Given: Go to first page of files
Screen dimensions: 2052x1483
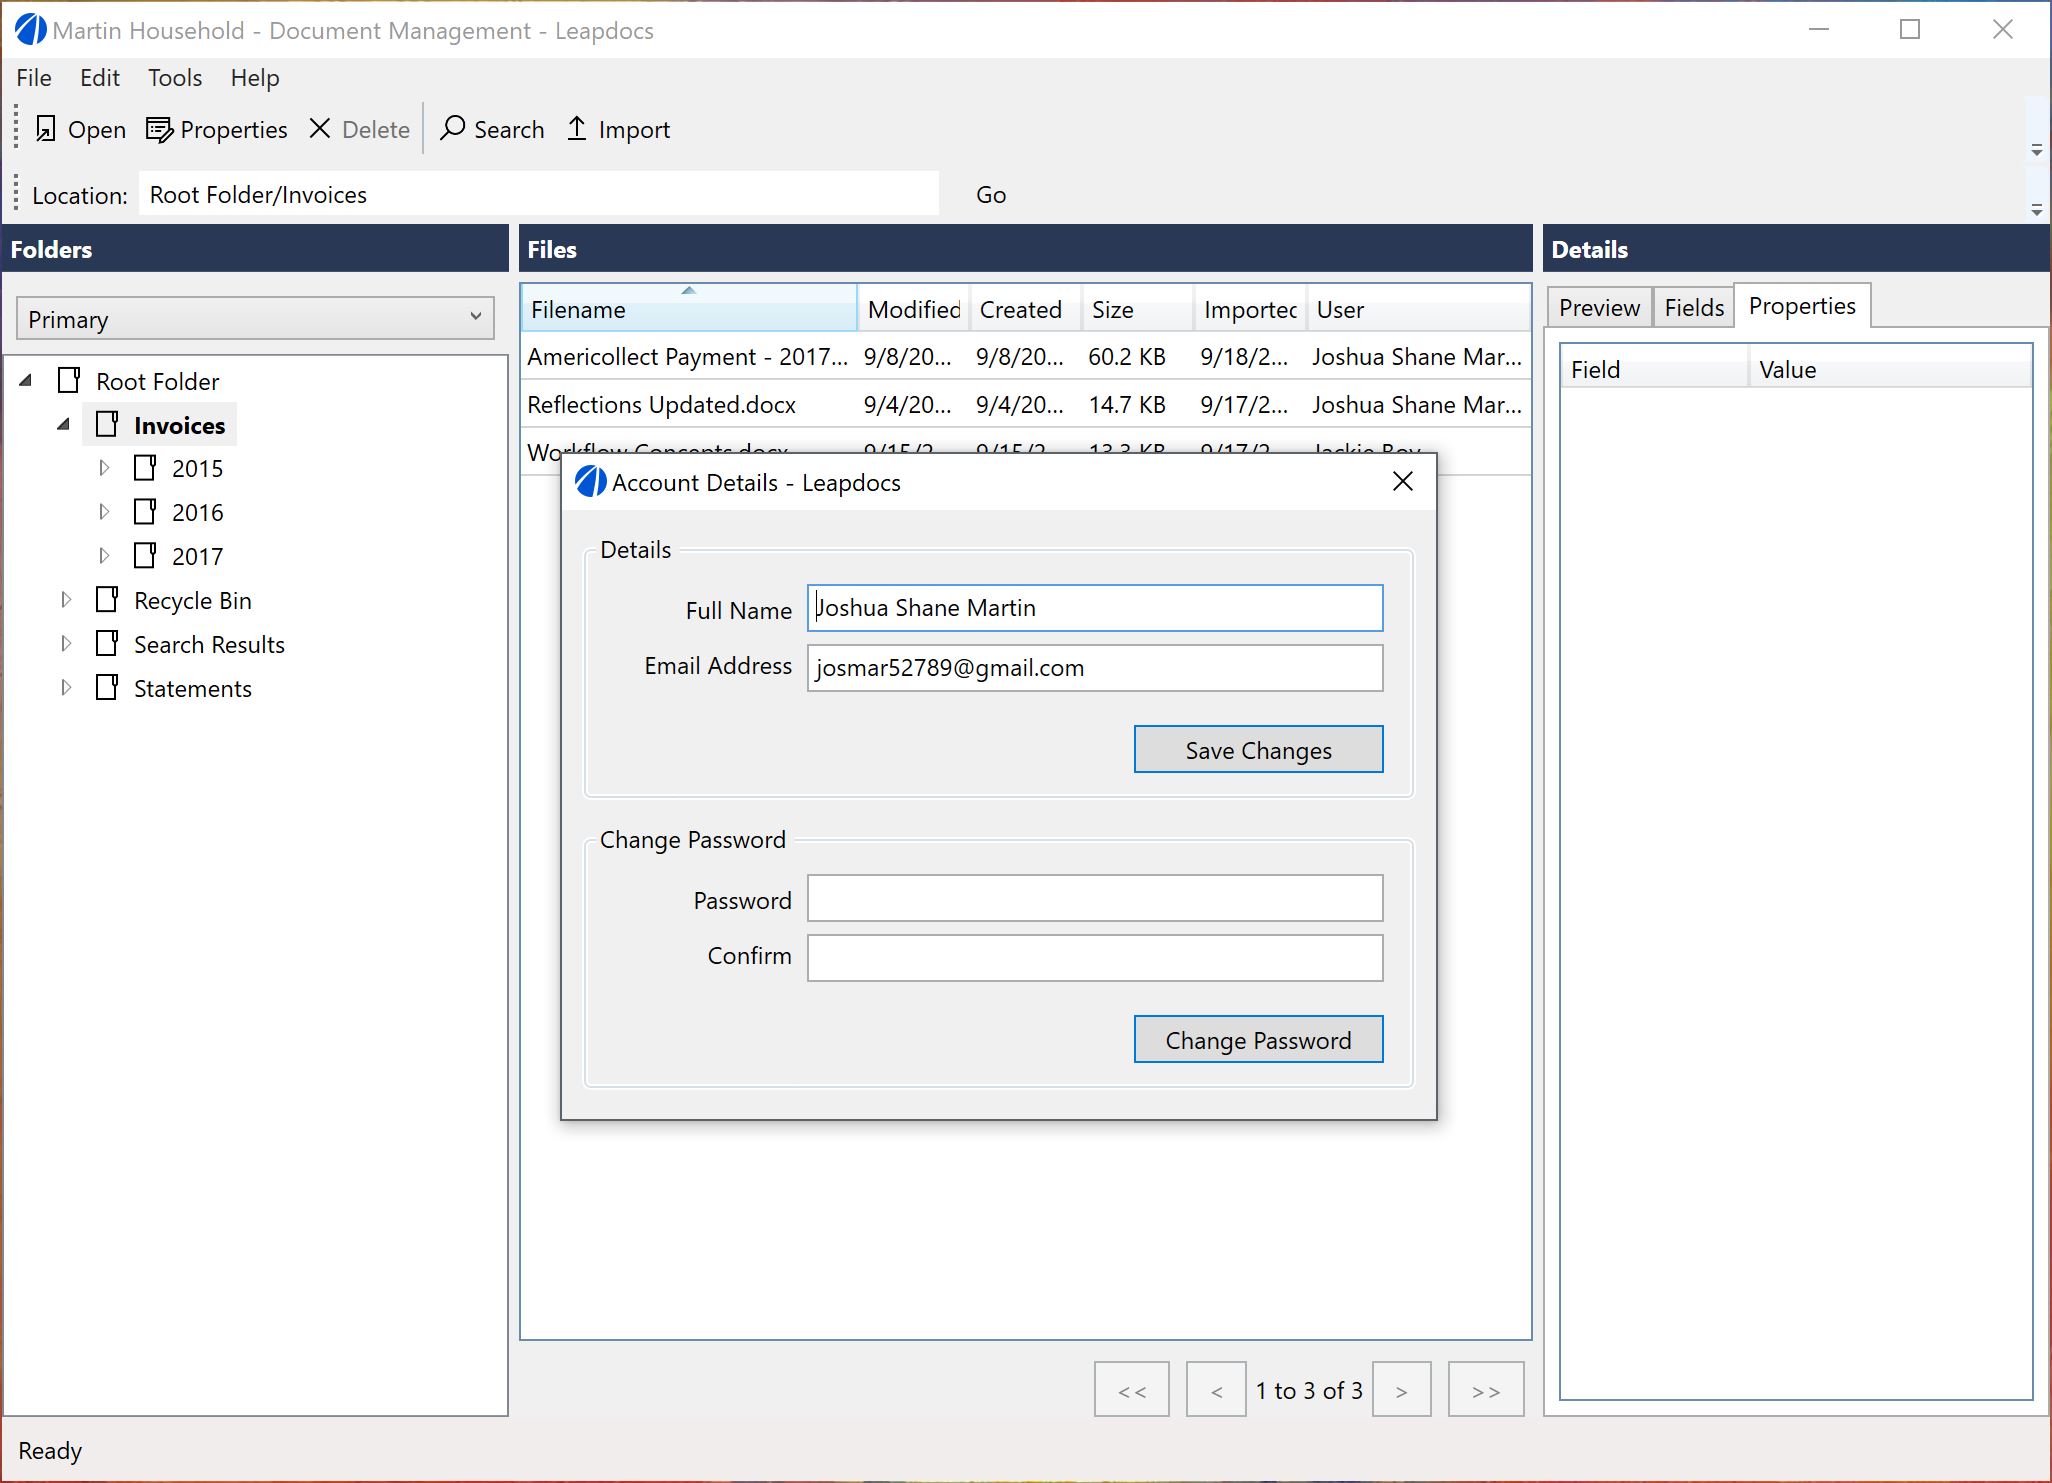Looking at the screenshot, I should (x=1132, y=1389).
